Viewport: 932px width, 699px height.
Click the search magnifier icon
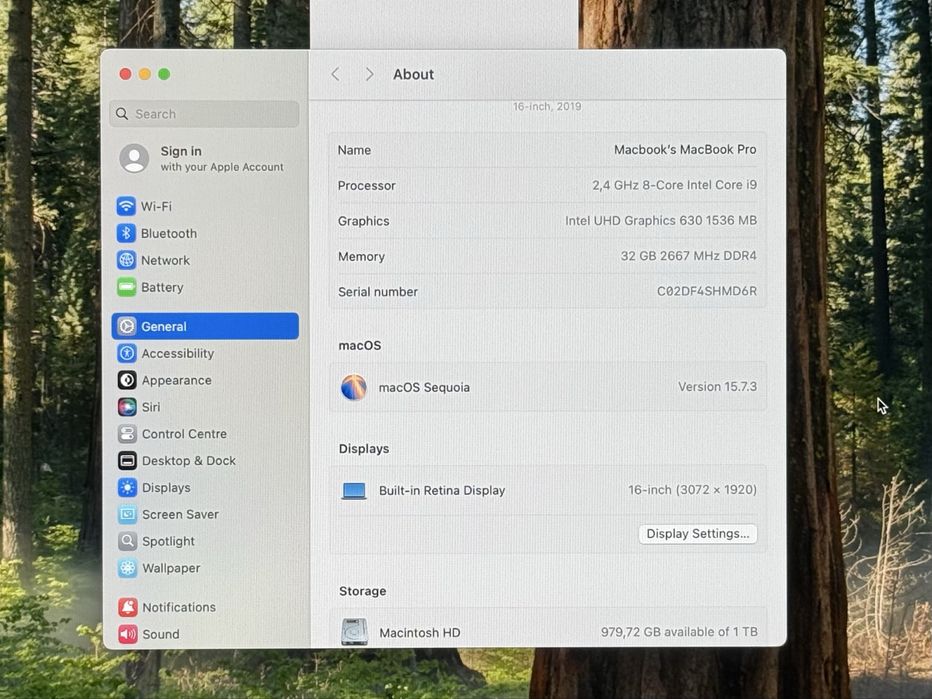pos(122,114)
